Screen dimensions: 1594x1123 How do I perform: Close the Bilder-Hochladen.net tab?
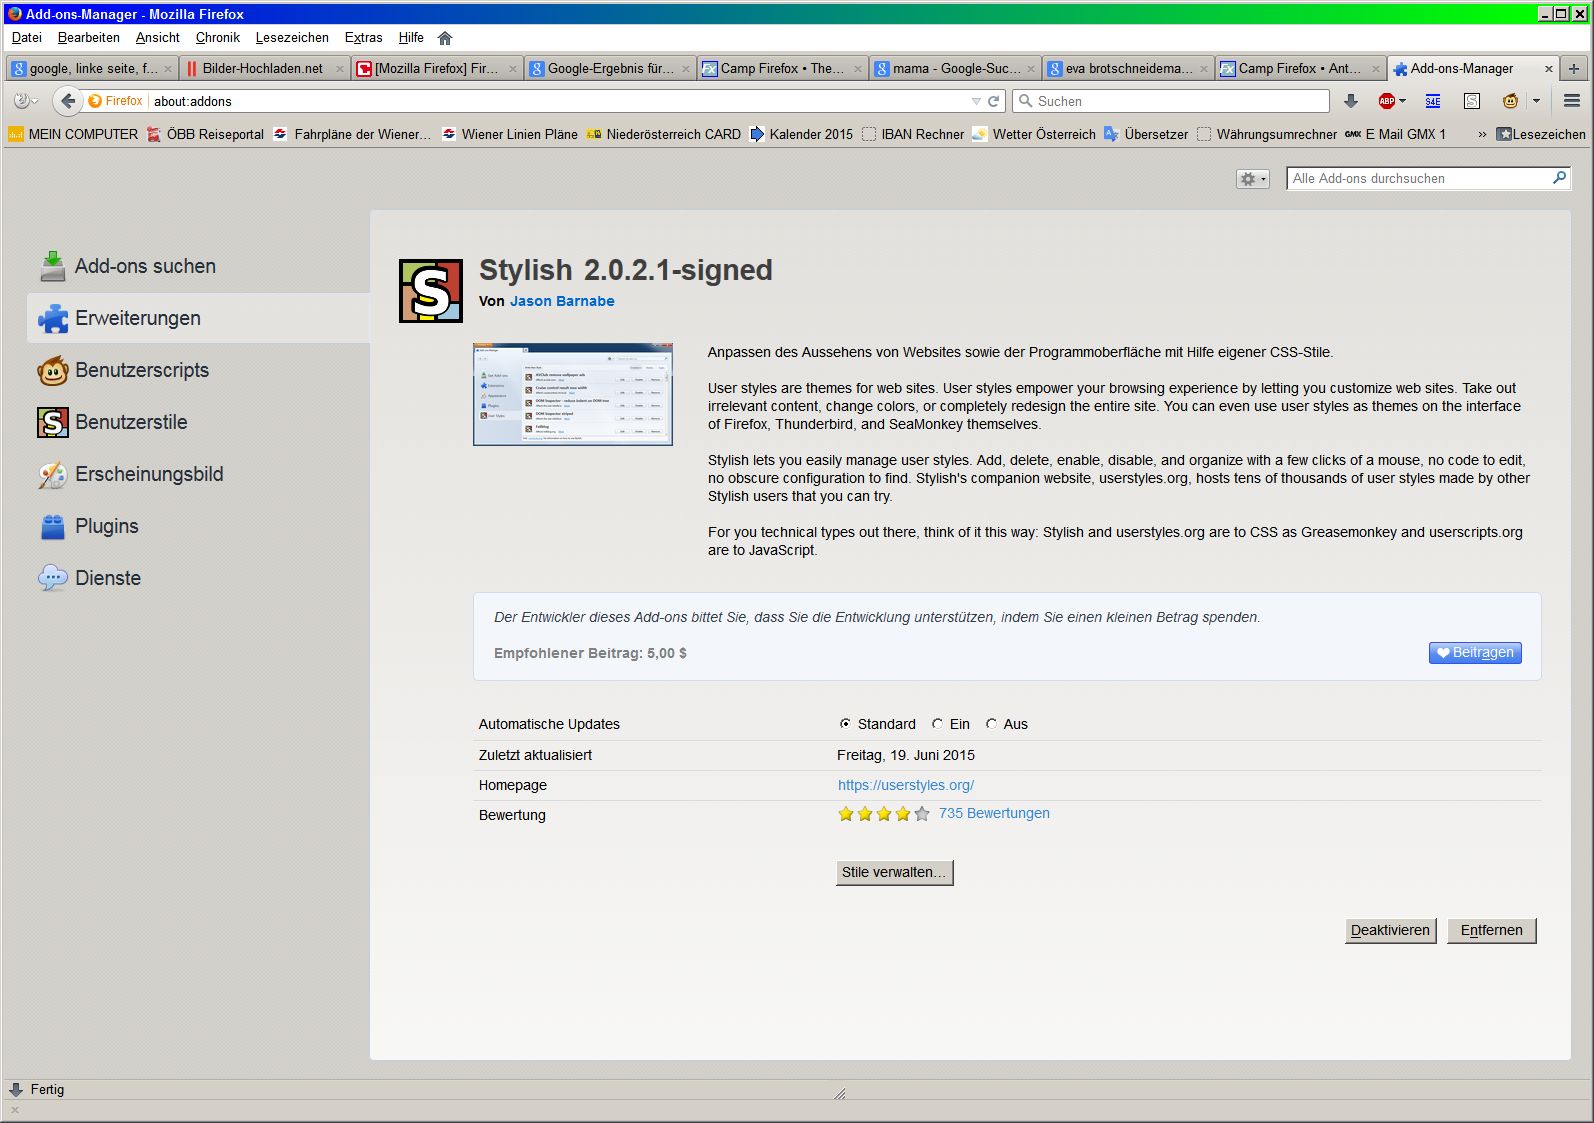(340, 69)
